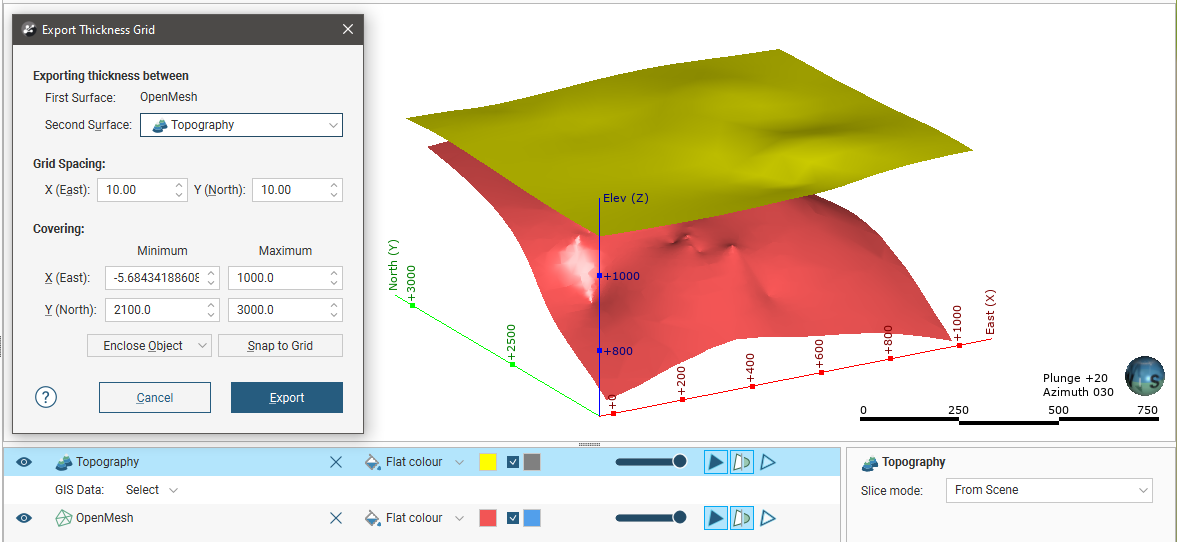The height and width of the screenshot is (542, 1177).
Task: Hide the Topography layer using eye icon
Action: coord(24,462)
